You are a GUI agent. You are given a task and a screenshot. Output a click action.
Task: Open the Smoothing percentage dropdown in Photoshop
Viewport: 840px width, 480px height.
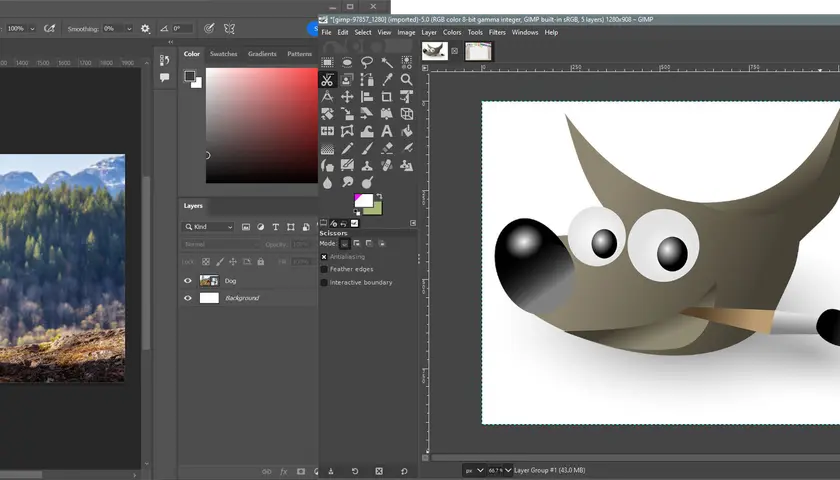click(x=129, y=28)
